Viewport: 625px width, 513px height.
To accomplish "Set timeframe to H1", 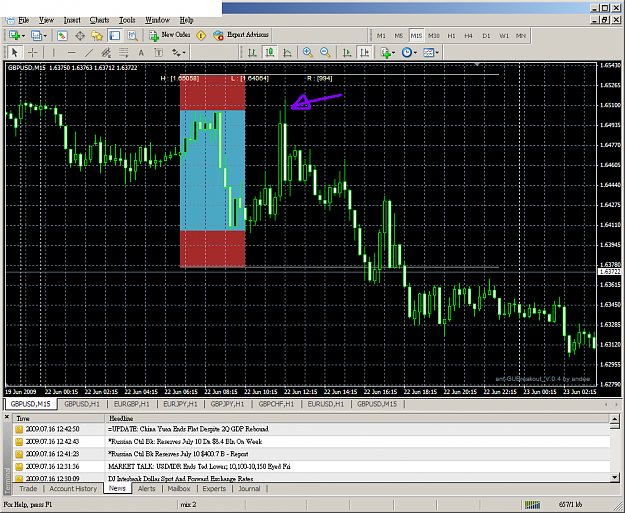I will pyautogui.click(x=451, y=35).
